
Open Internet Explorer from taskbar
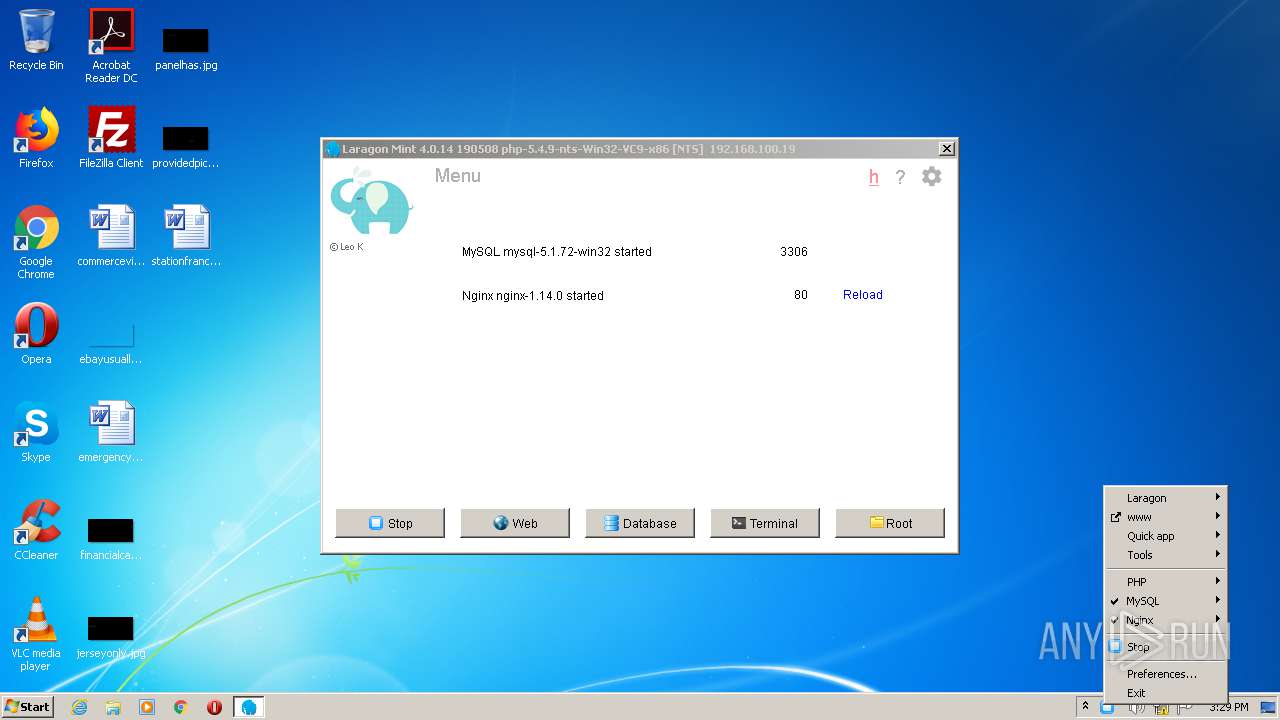tap(80, 707)
